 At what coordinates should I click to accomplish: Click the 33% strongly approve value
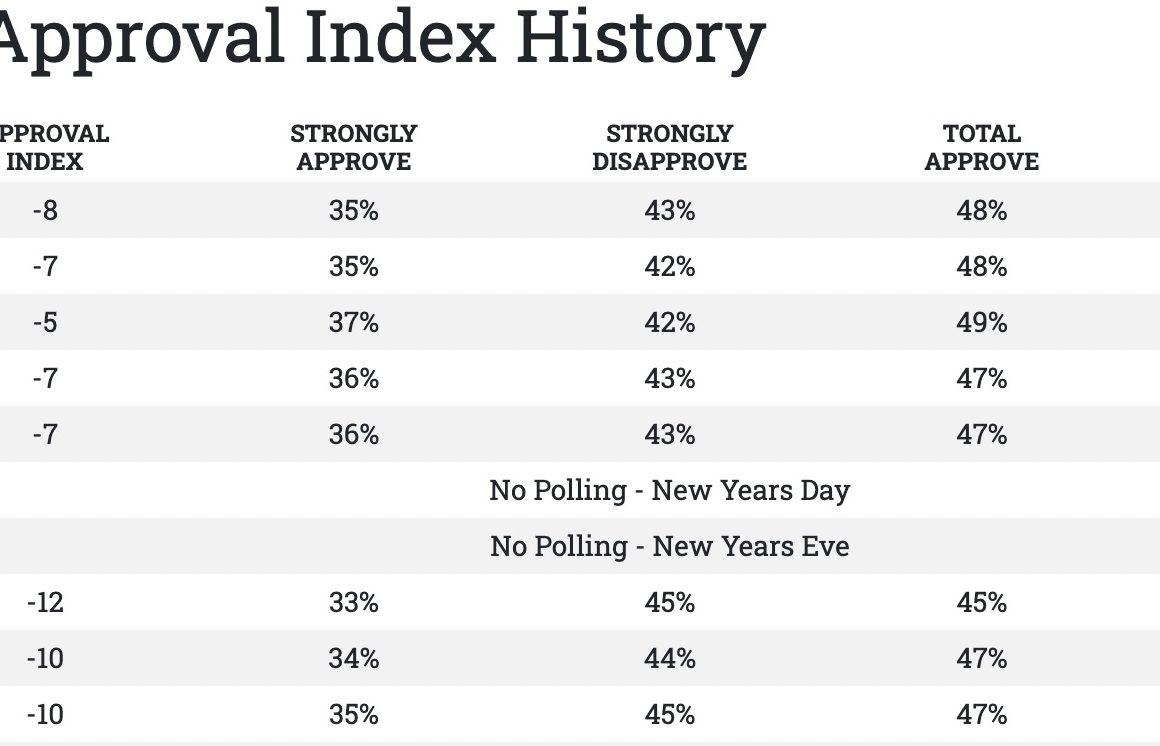[354, 603]
